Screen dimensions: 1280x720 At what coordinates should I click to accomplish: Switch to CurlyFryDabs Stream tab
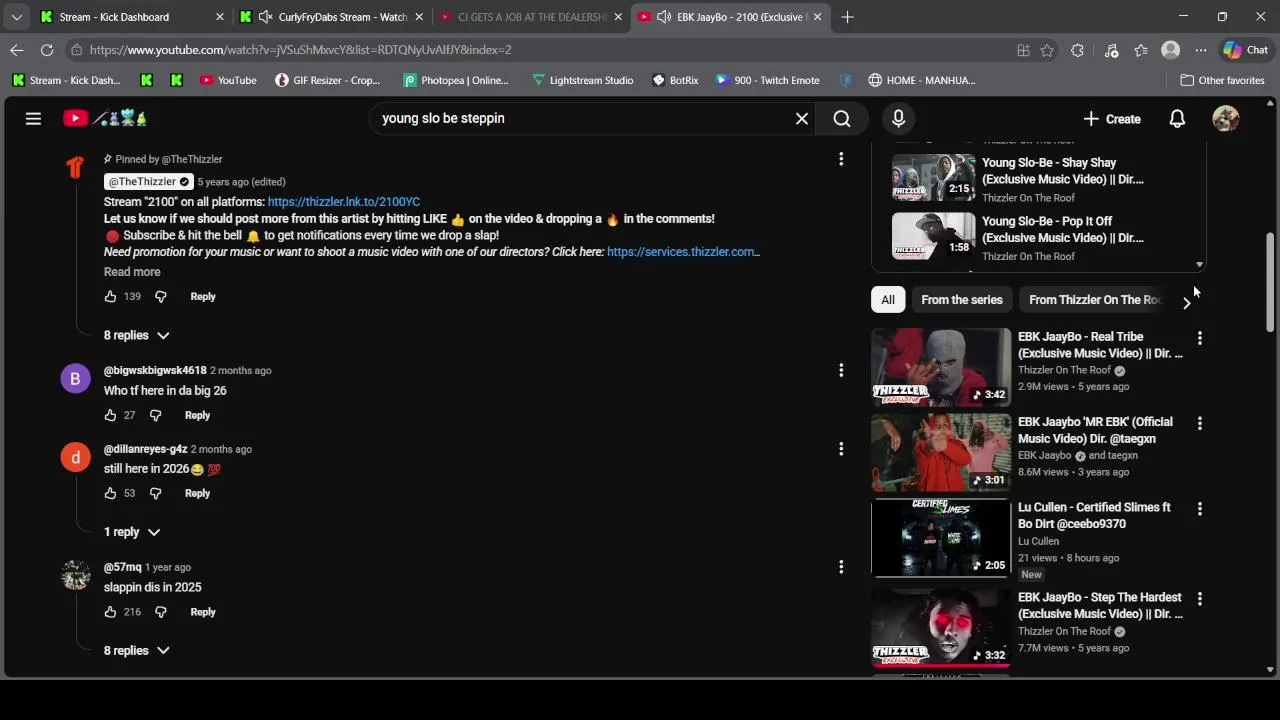point(332,17)
